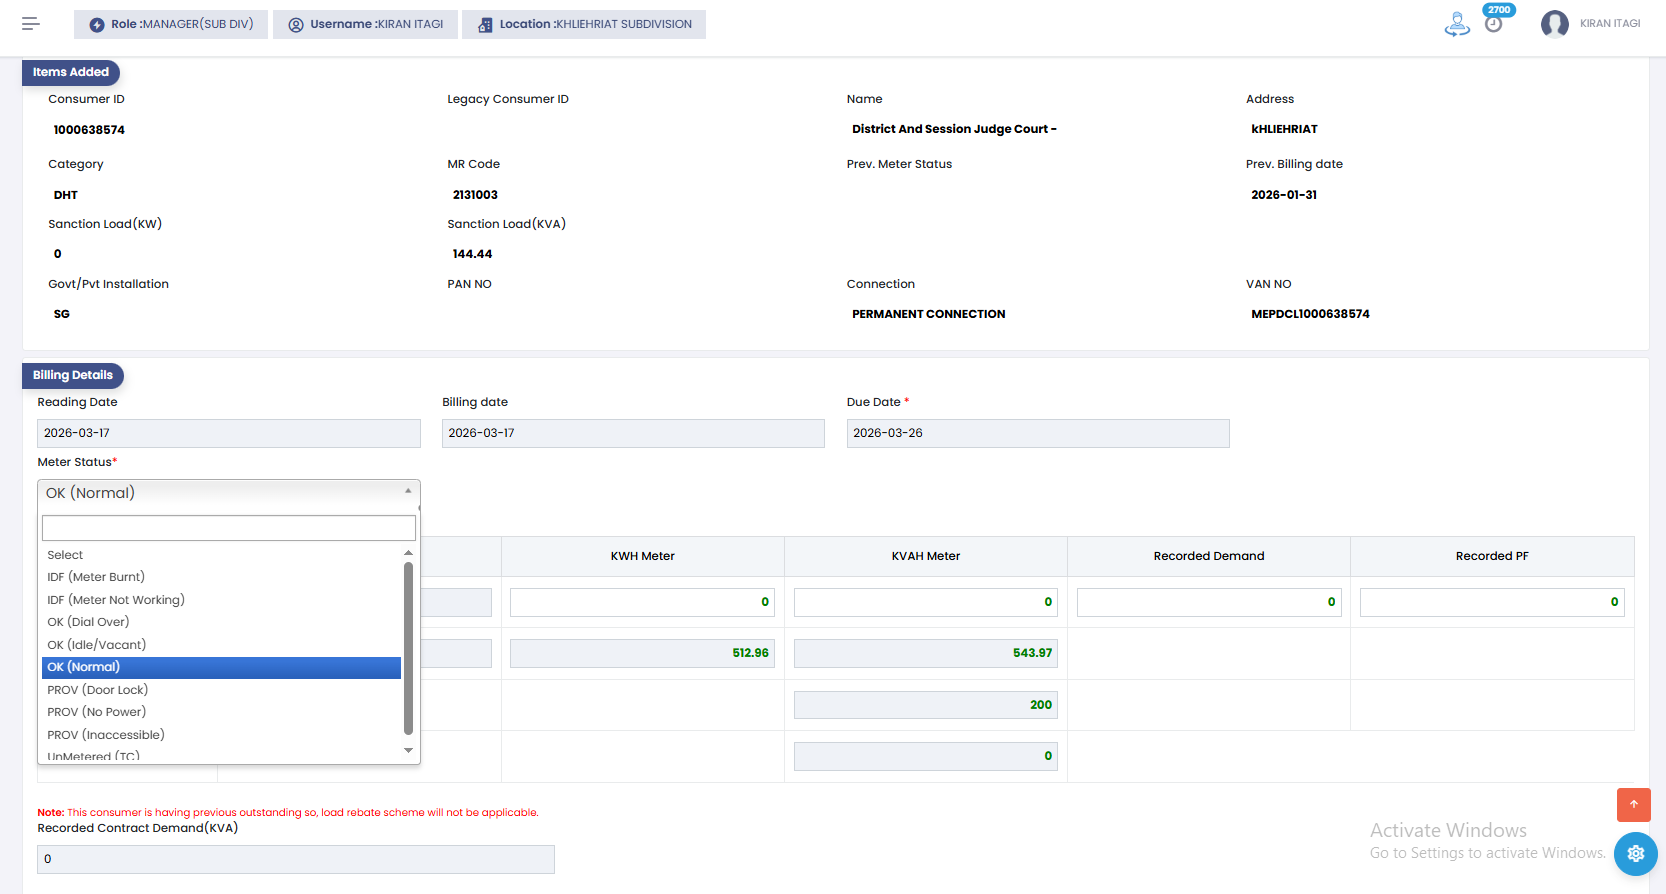The image size is (1666, 894).
Task: Collapse the Meter Status dropdown
Action: point(228,493)
